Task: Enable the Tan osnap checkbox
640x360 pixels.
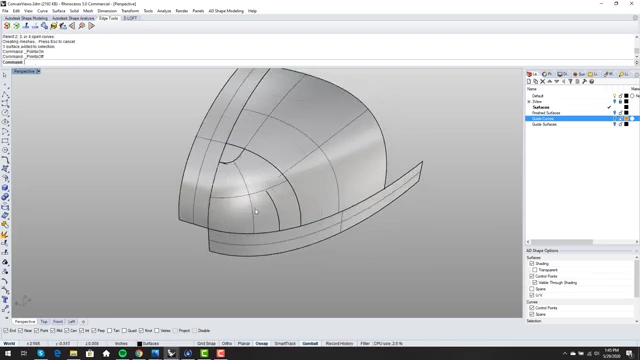Action: (x=109, y=331)
